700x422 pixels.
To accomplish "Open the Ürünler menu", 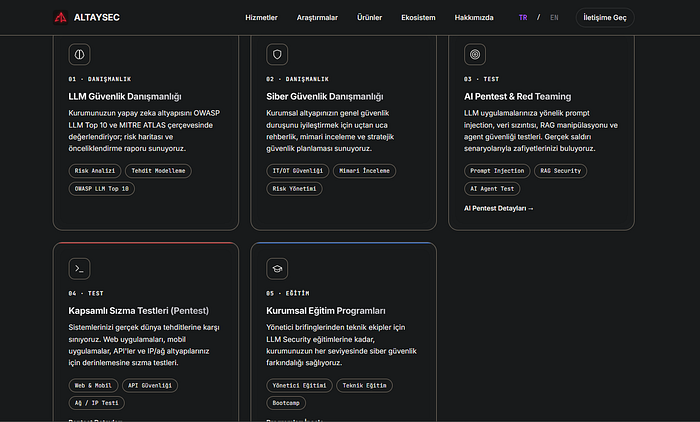I will coord(369,17).
